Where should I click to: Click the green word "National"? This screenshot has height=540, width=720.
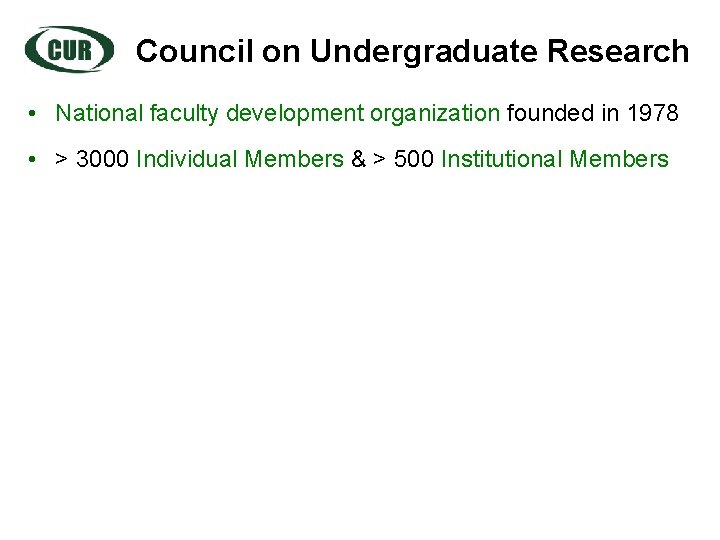96,113
